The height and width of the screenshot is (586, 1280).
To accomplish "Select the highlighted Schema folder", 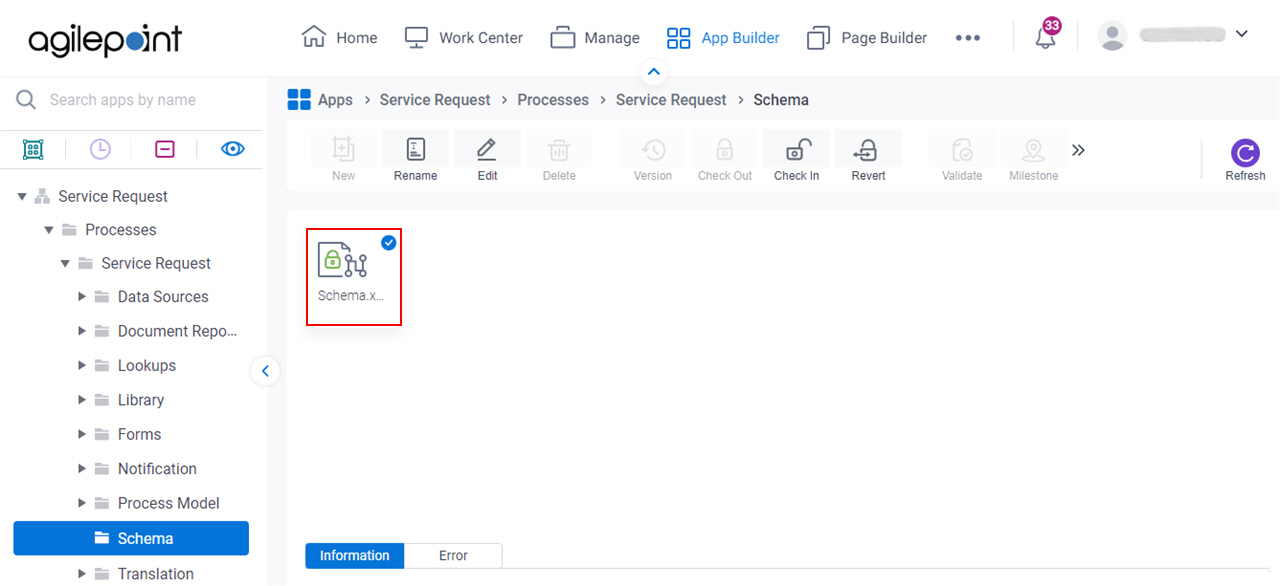I will point(131,538).
